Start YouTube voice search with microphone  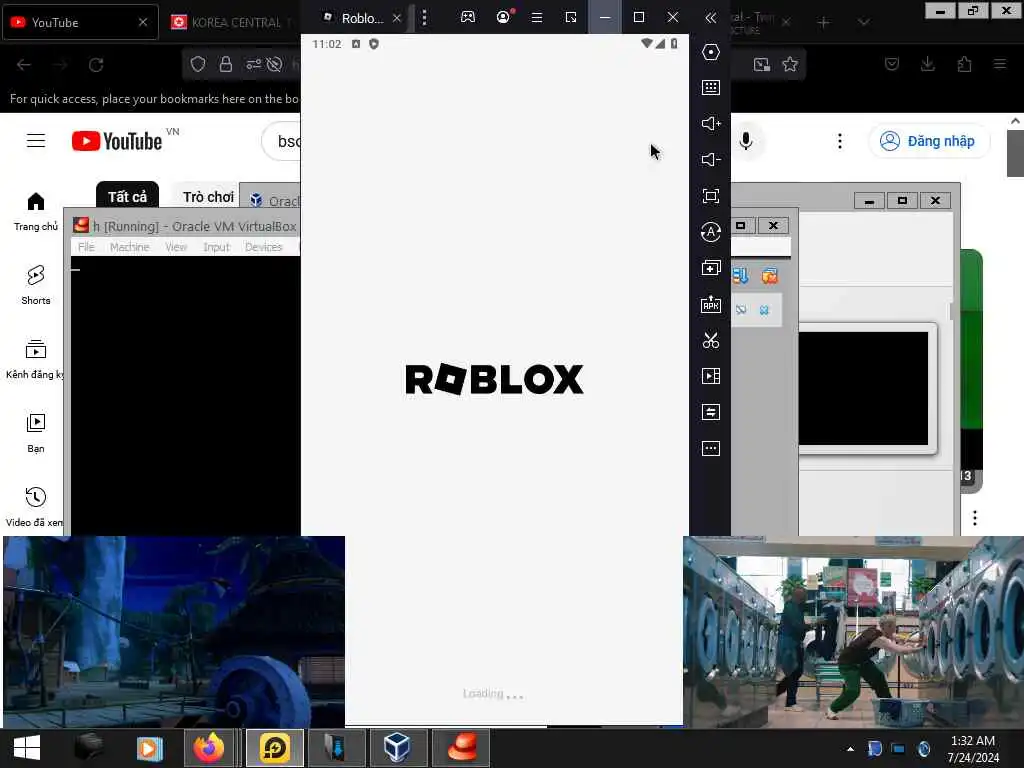coord(746,141)
